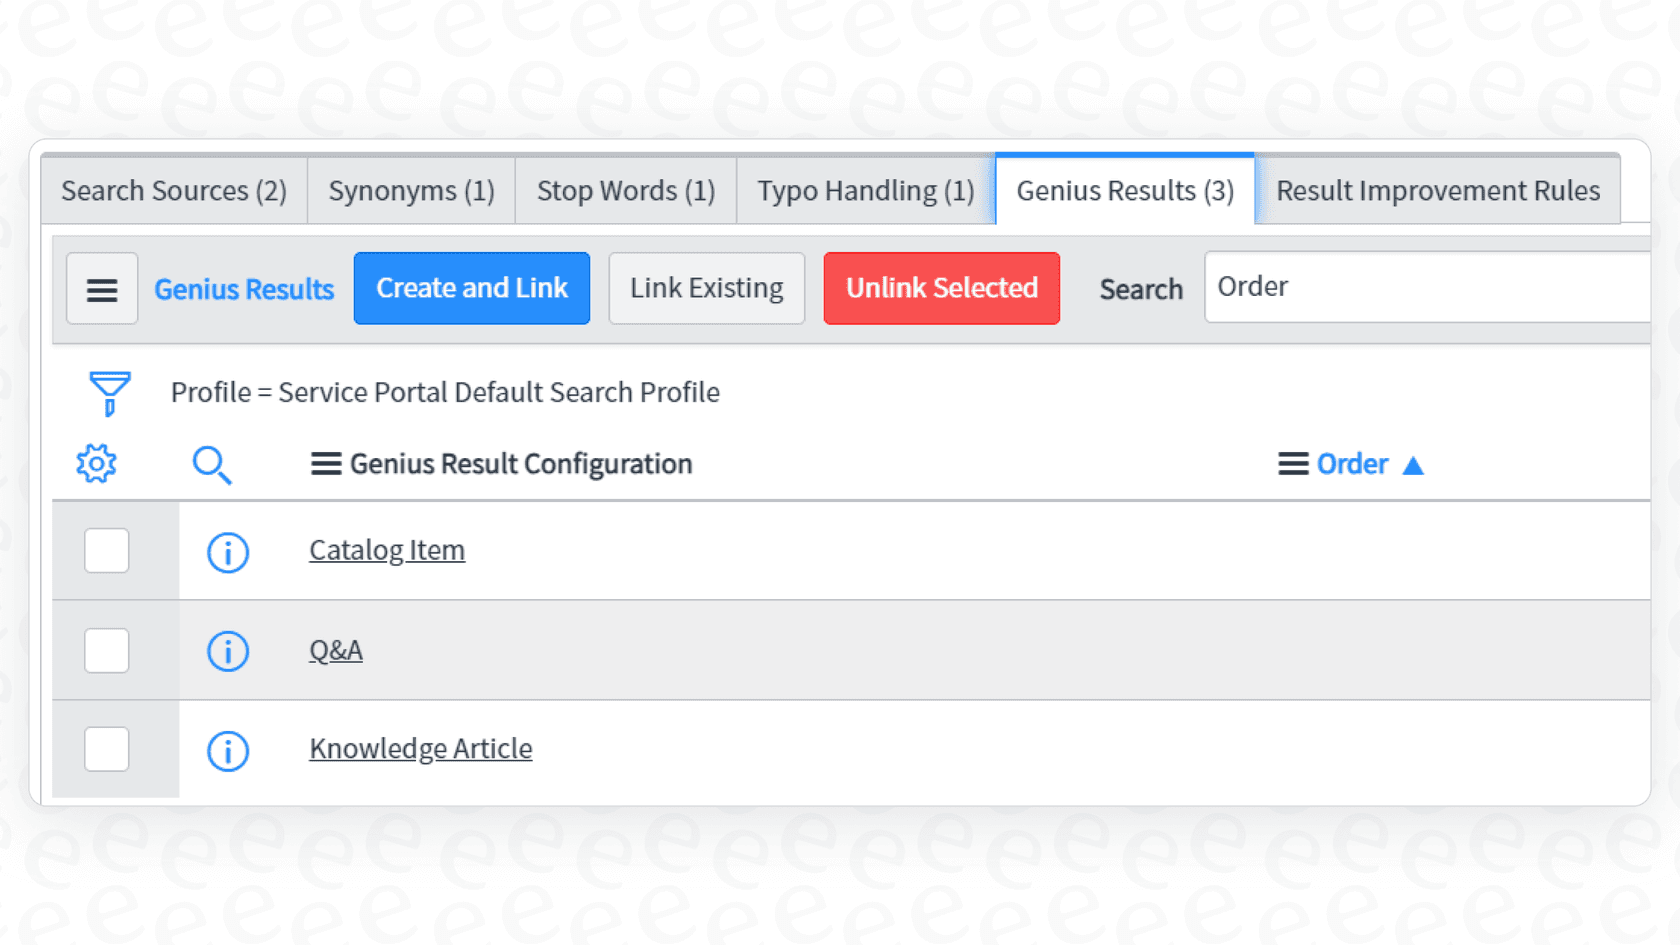Viewport: 1680px width, 945px height.
Task: Check the checkbox on the Catalog Item row
Action: pos(106,550)
